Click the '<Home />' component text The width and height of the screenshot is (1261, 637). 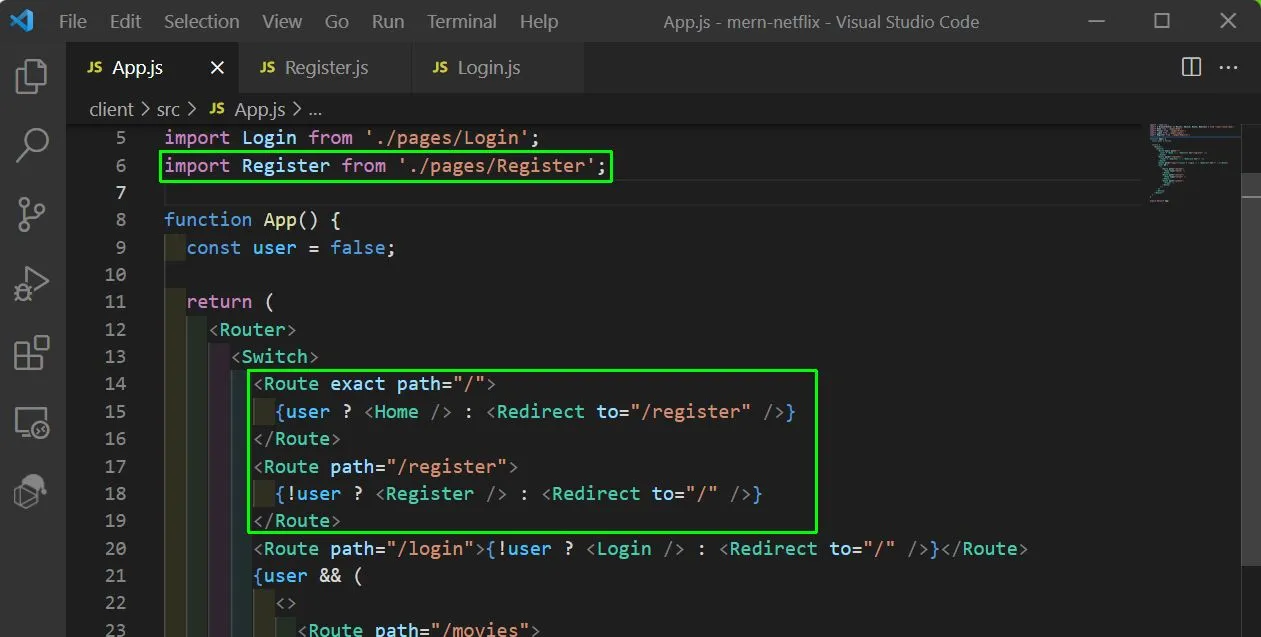(408, 411)
